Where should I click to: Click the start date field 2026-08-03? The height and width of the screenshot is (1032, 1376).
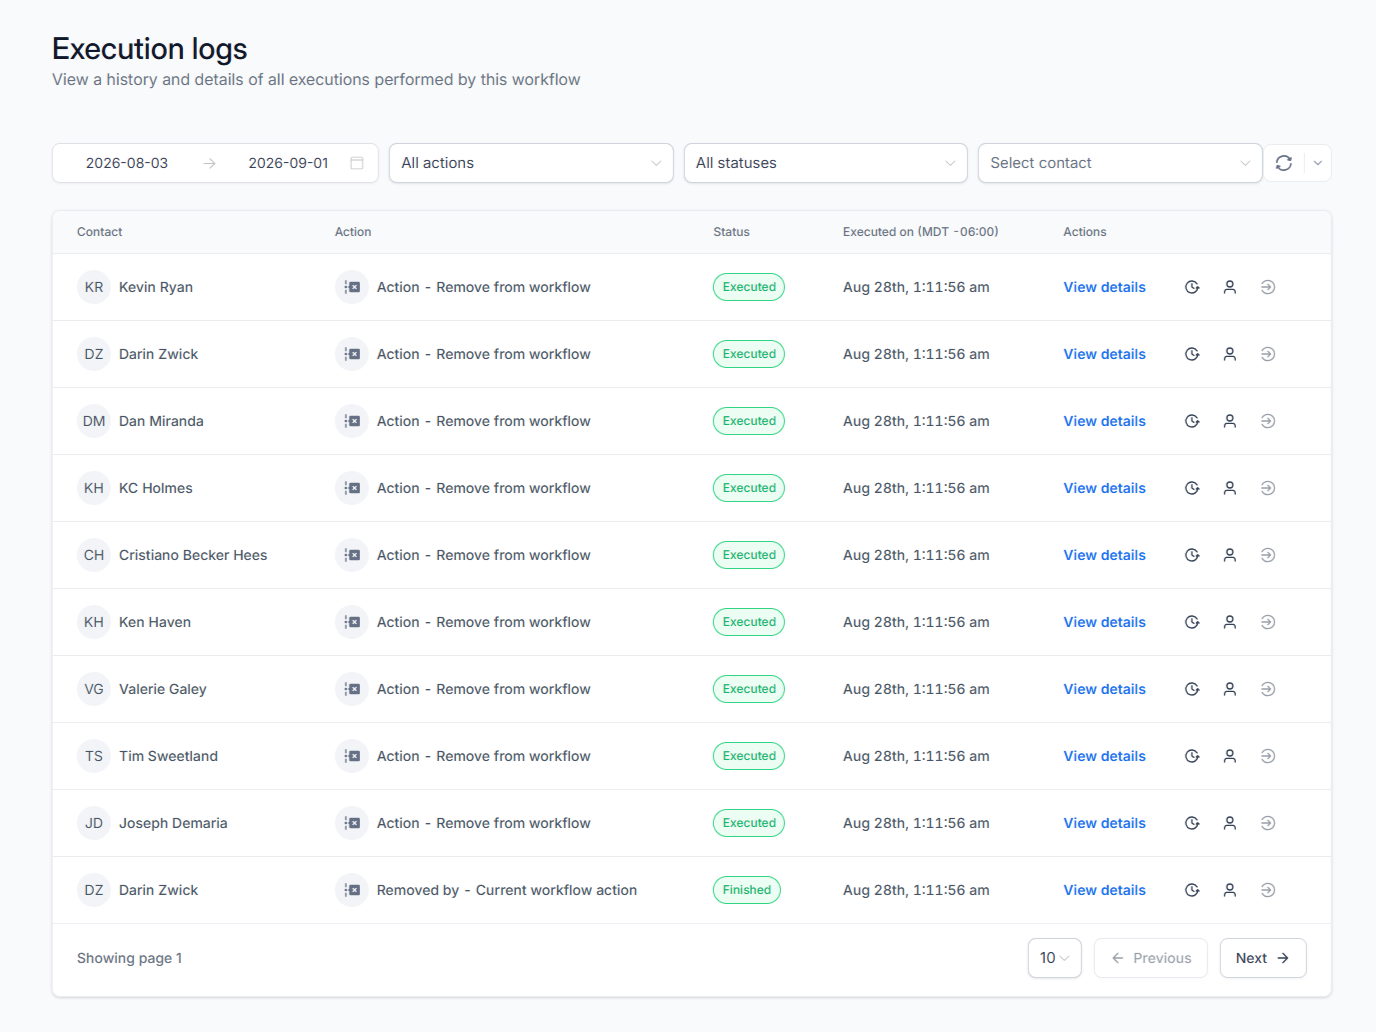point(127,163)
